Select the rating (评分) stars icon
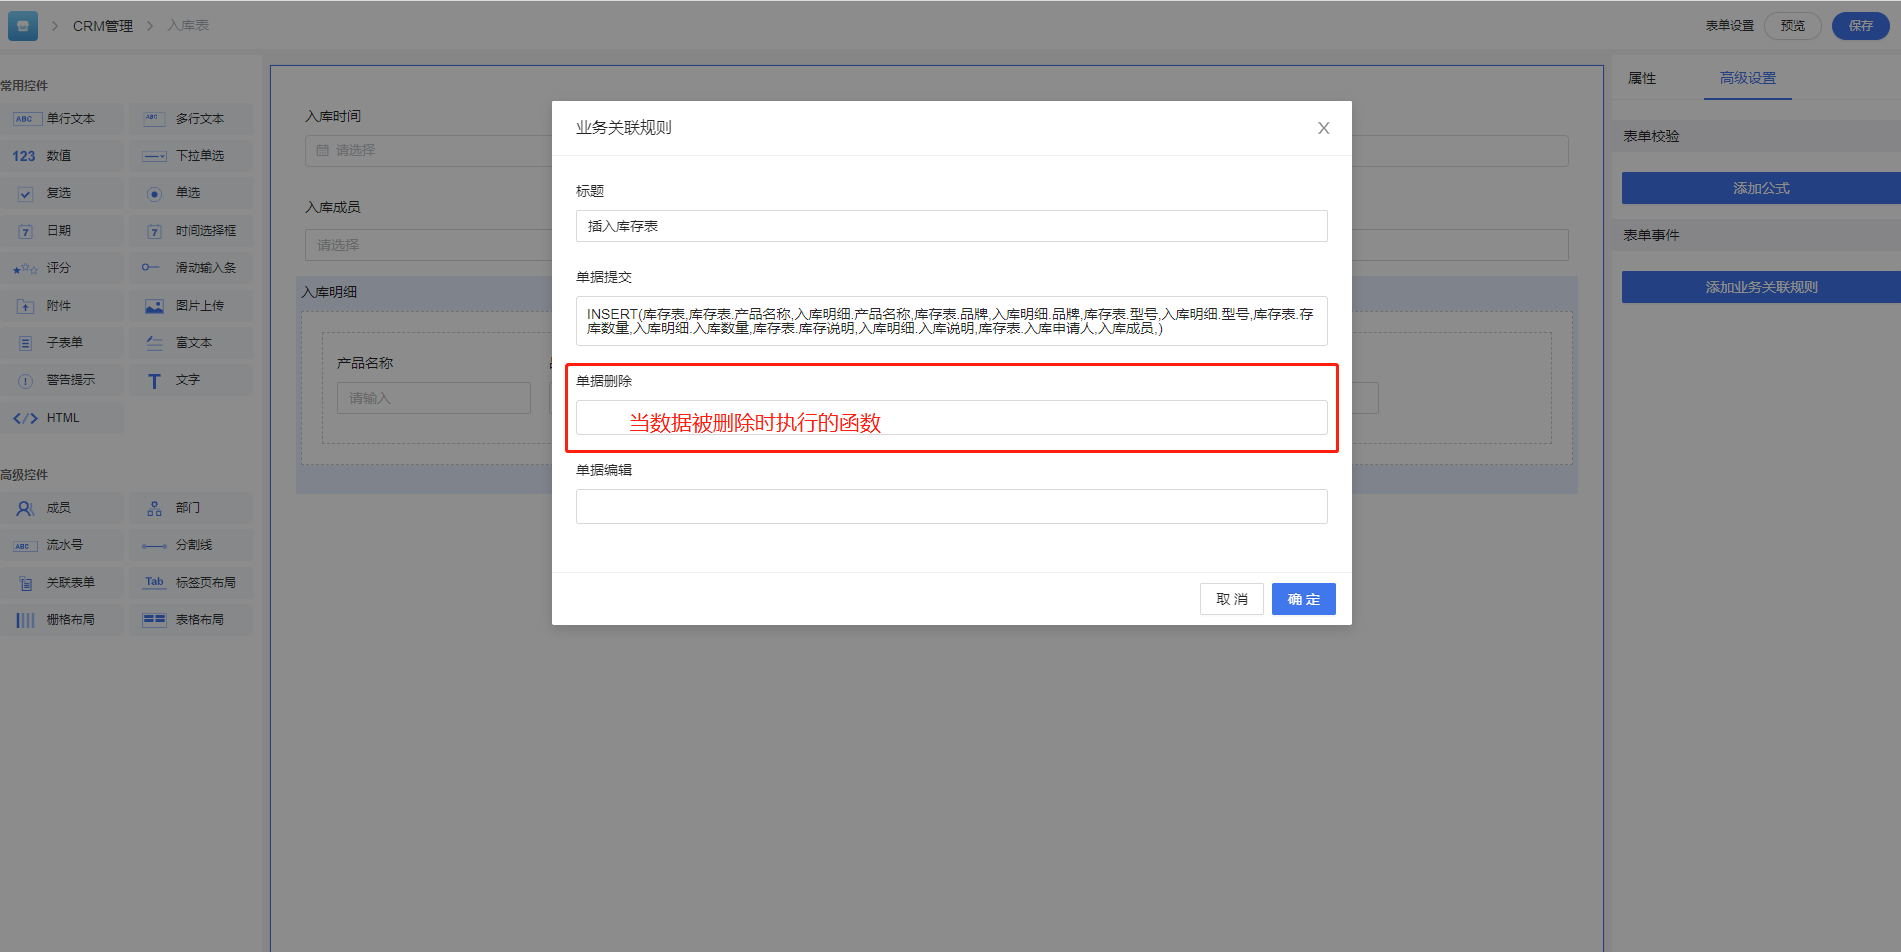The width and height of the screenshot is (1901, 952). pos(26,269)
